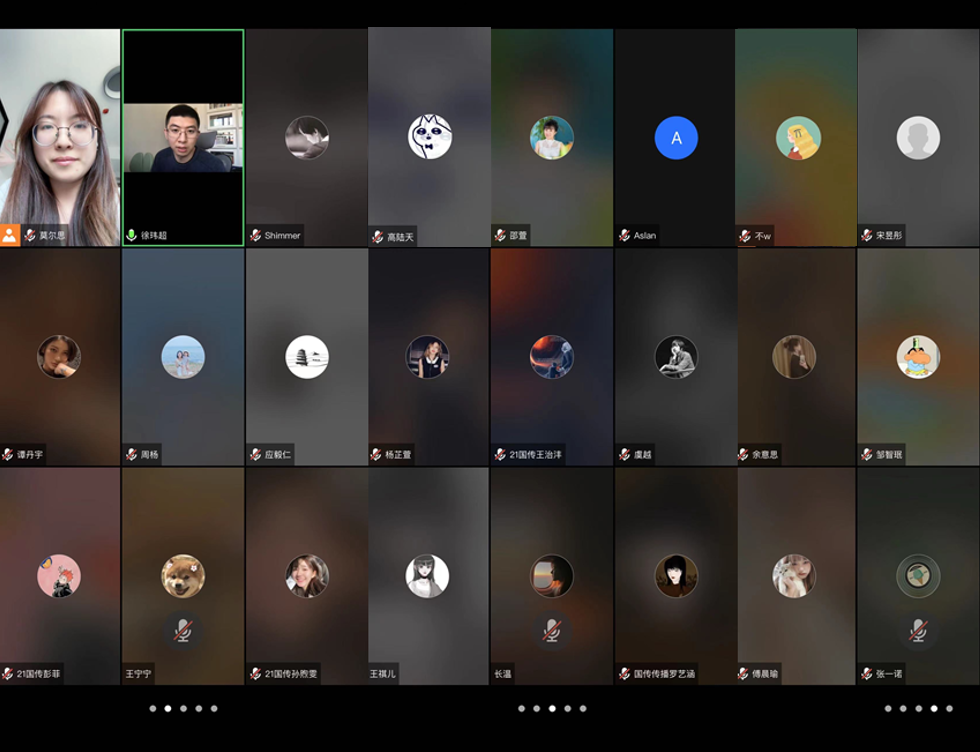Select the green-bordered active speaker video of 徐玮超
980x752 pixels.
pos(183,138)
